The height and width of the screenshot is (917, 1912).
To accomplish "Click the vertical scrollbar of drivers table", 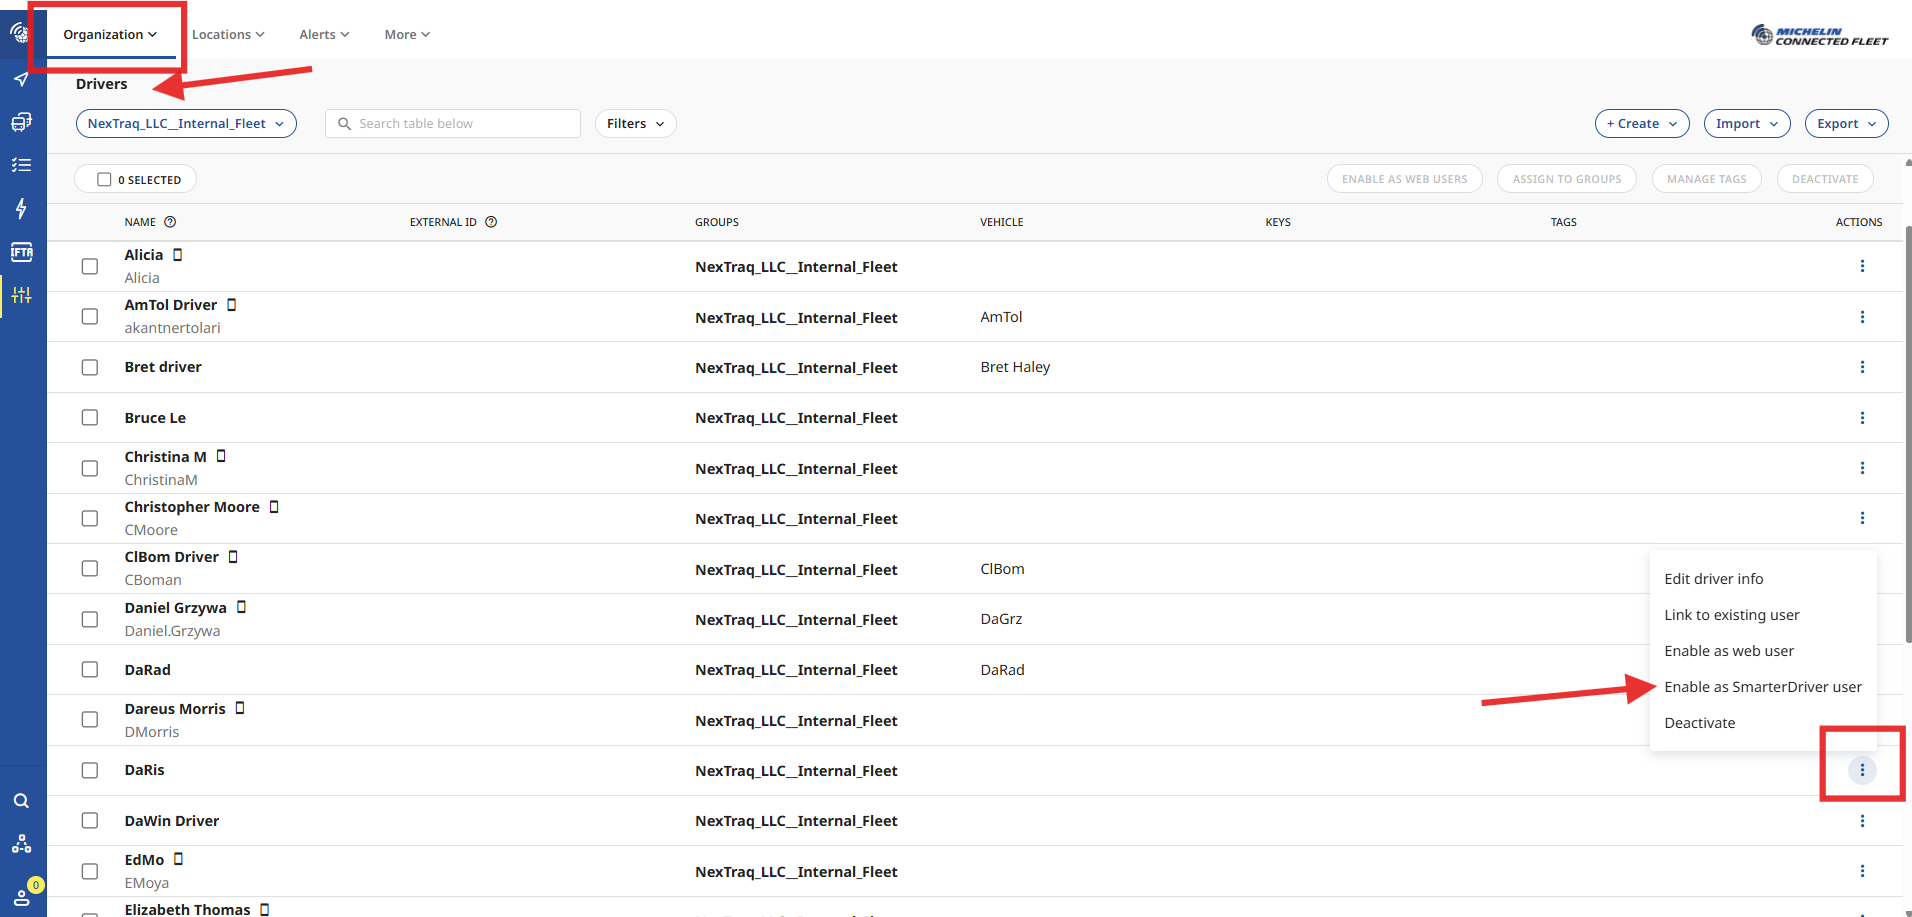I will (x=1908, y=435).
